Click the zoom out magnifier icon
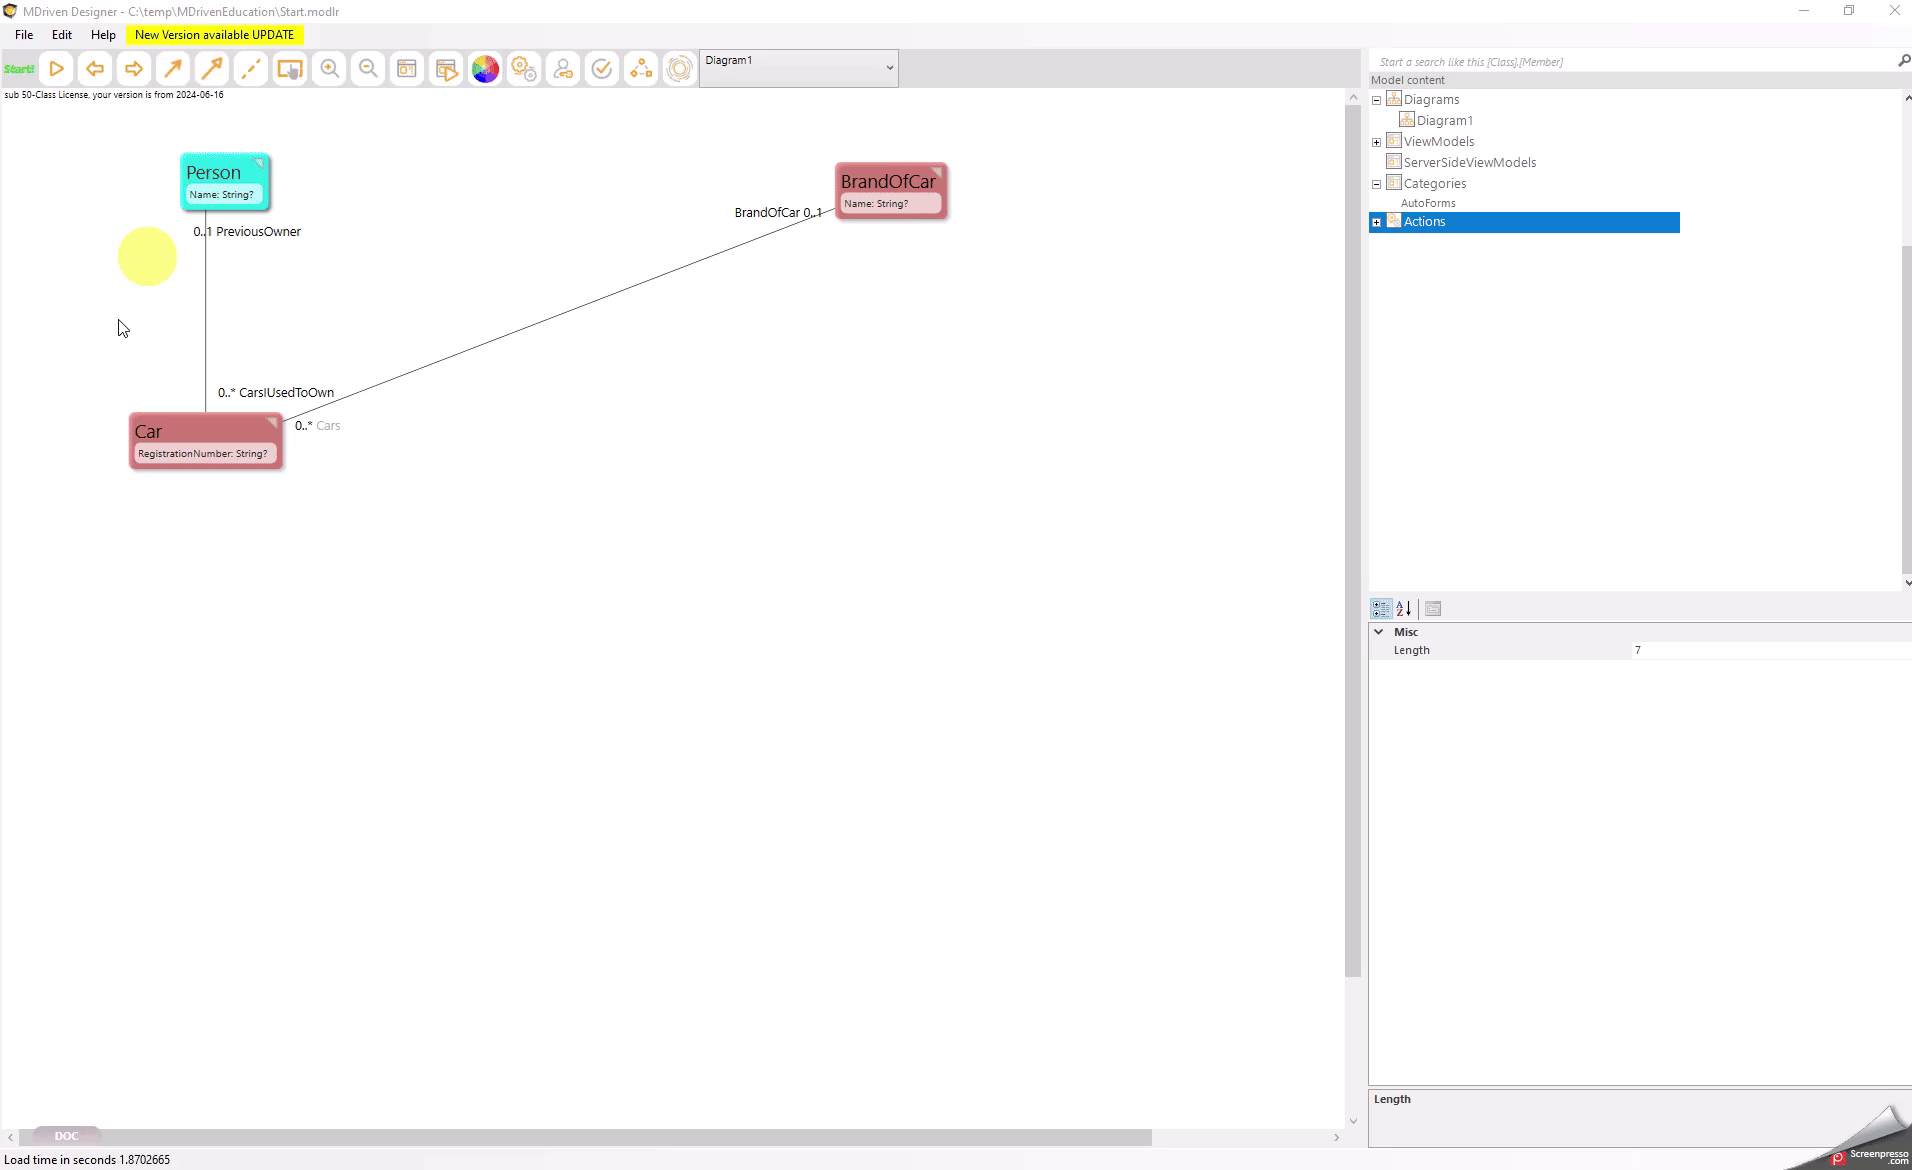This screenshot has height=1170, width=1912. (368, 69)
